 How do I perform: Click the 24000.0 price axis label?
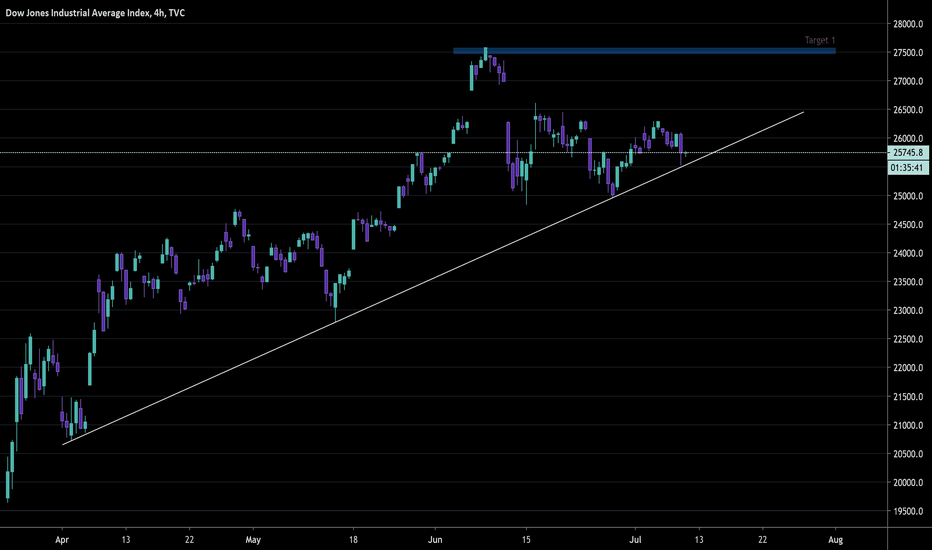click(x=908, y=253)
